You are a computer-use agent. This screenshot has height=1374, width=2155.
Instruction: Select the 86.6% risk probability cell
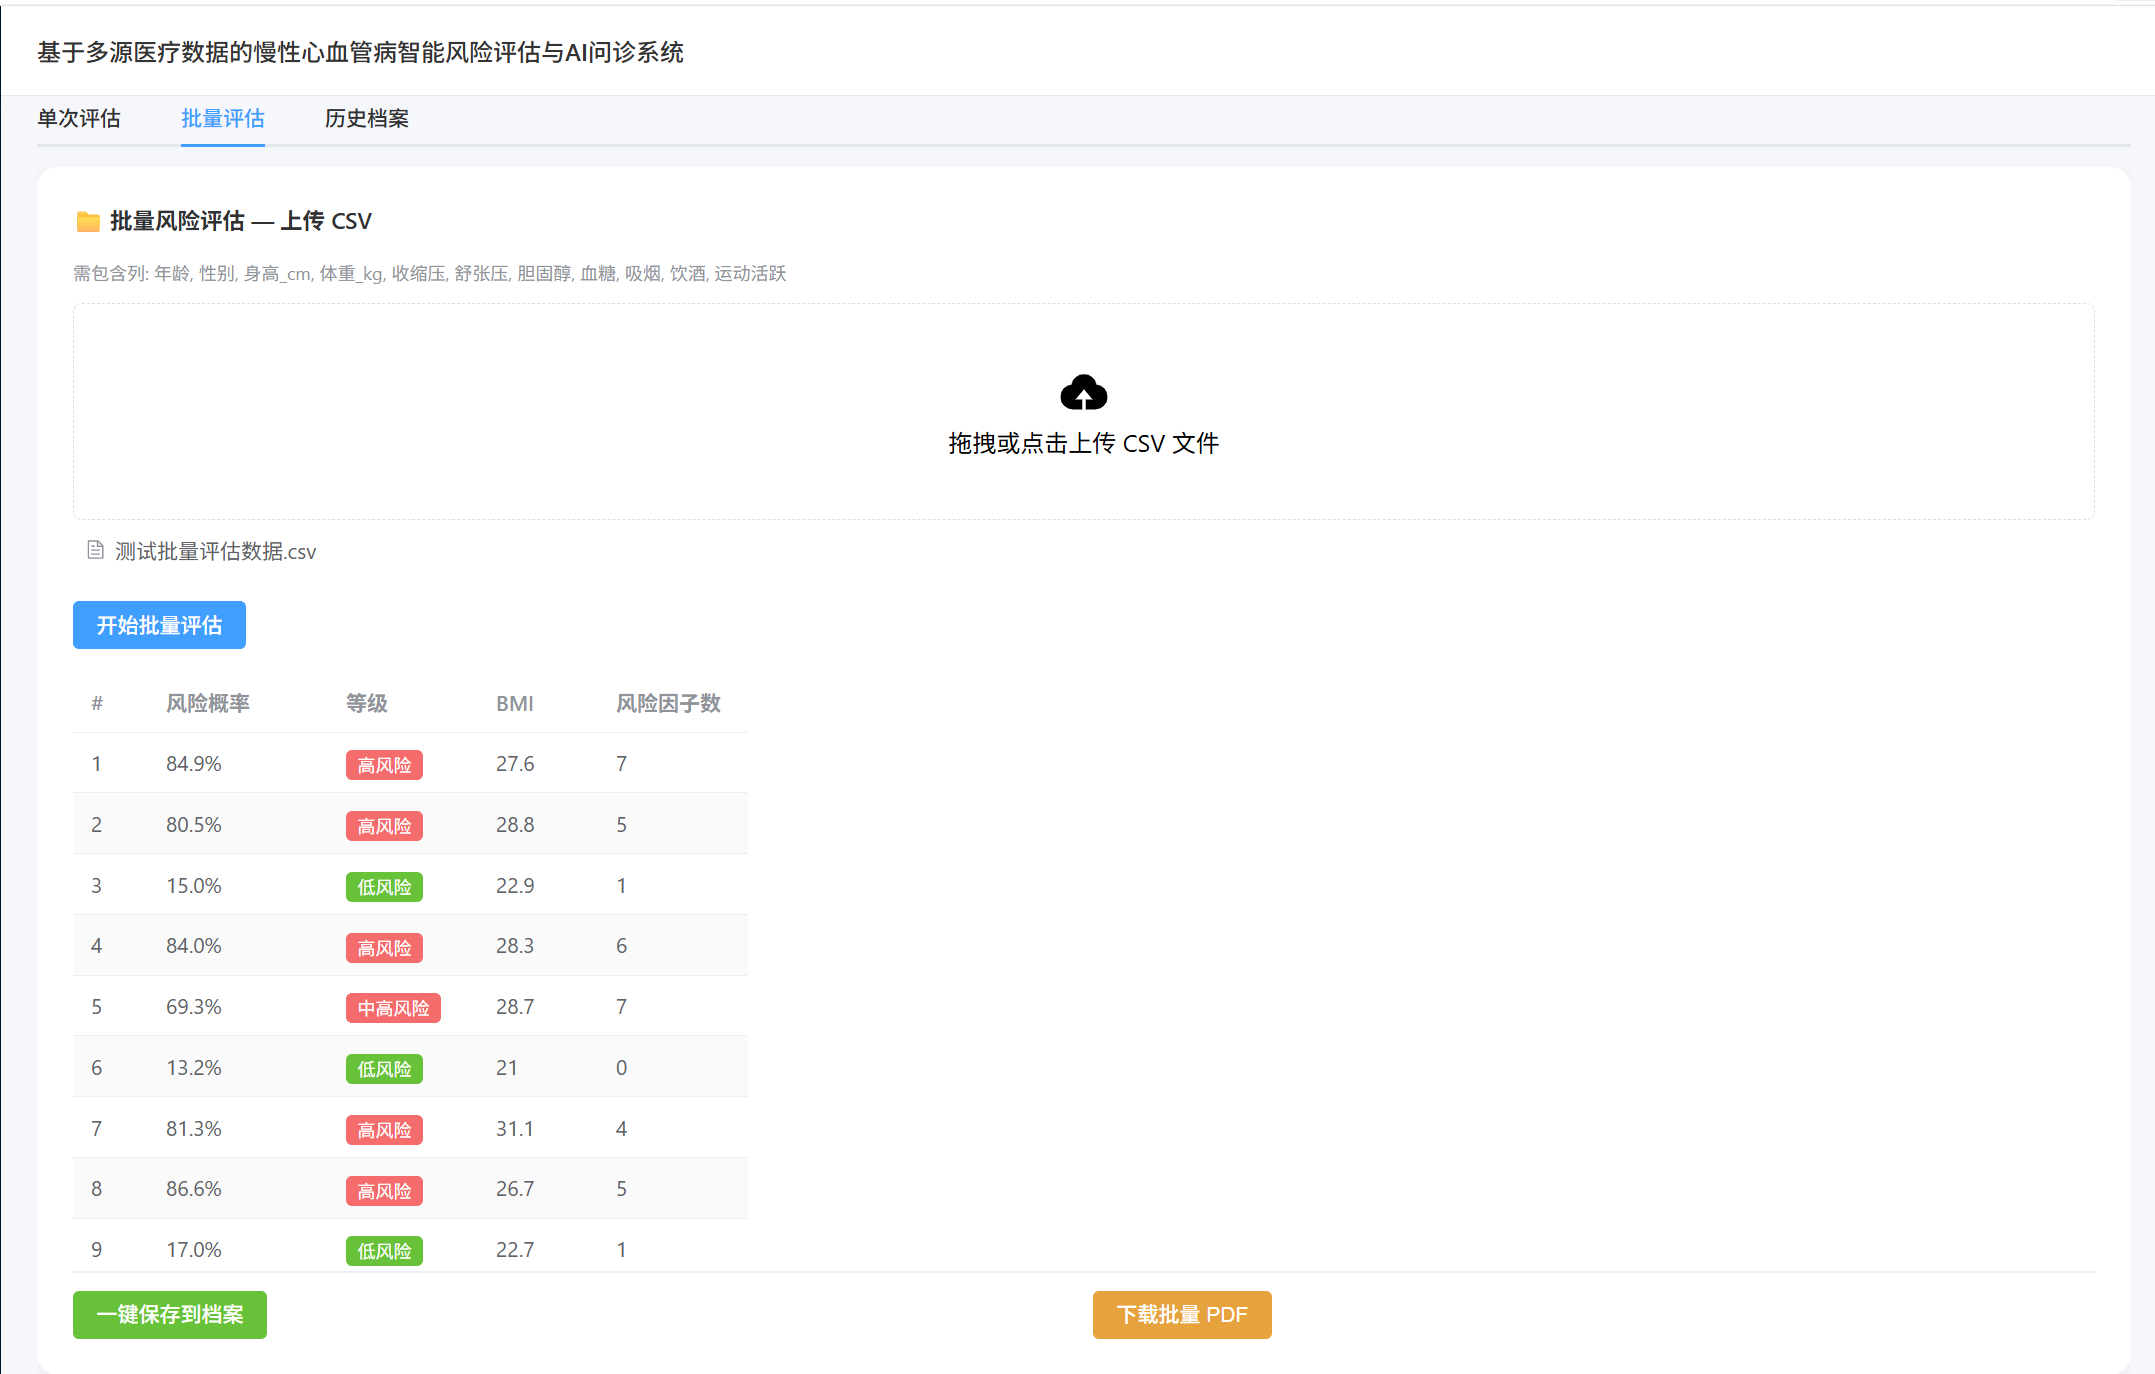point(194,1189)
